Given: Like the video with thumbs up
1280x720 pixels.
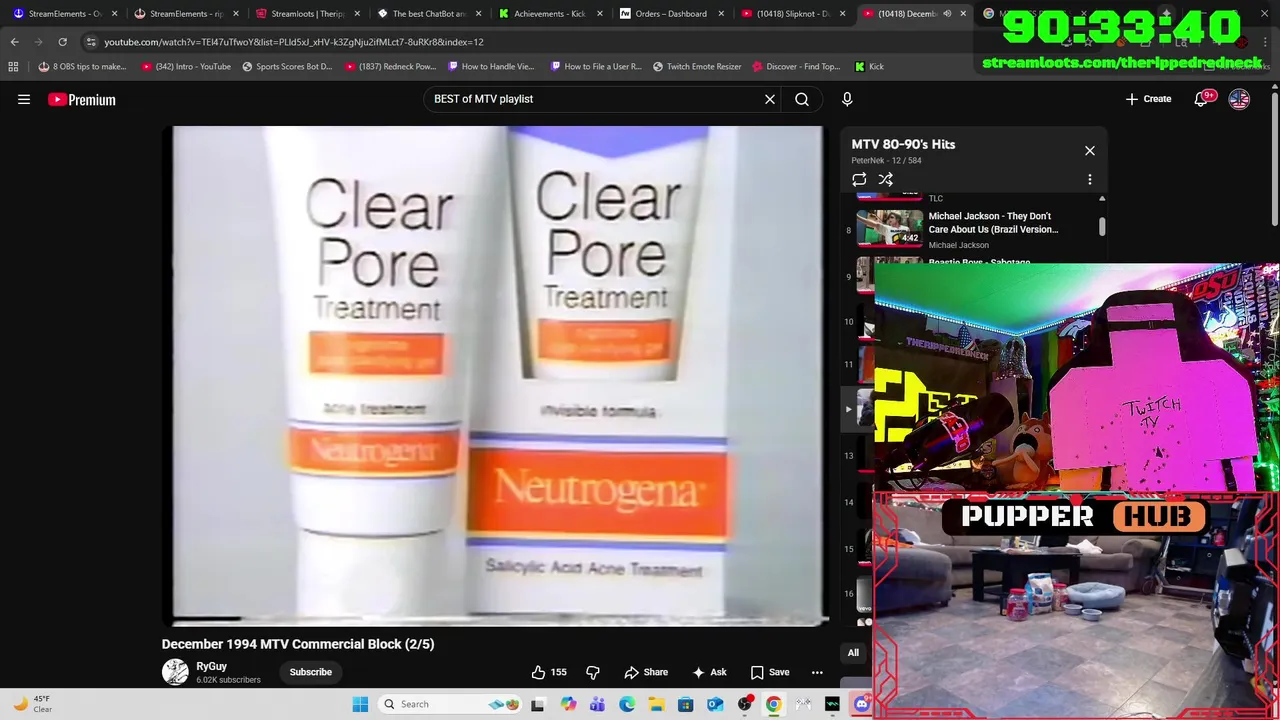Looking at the screenshot, I should point(549,672).
